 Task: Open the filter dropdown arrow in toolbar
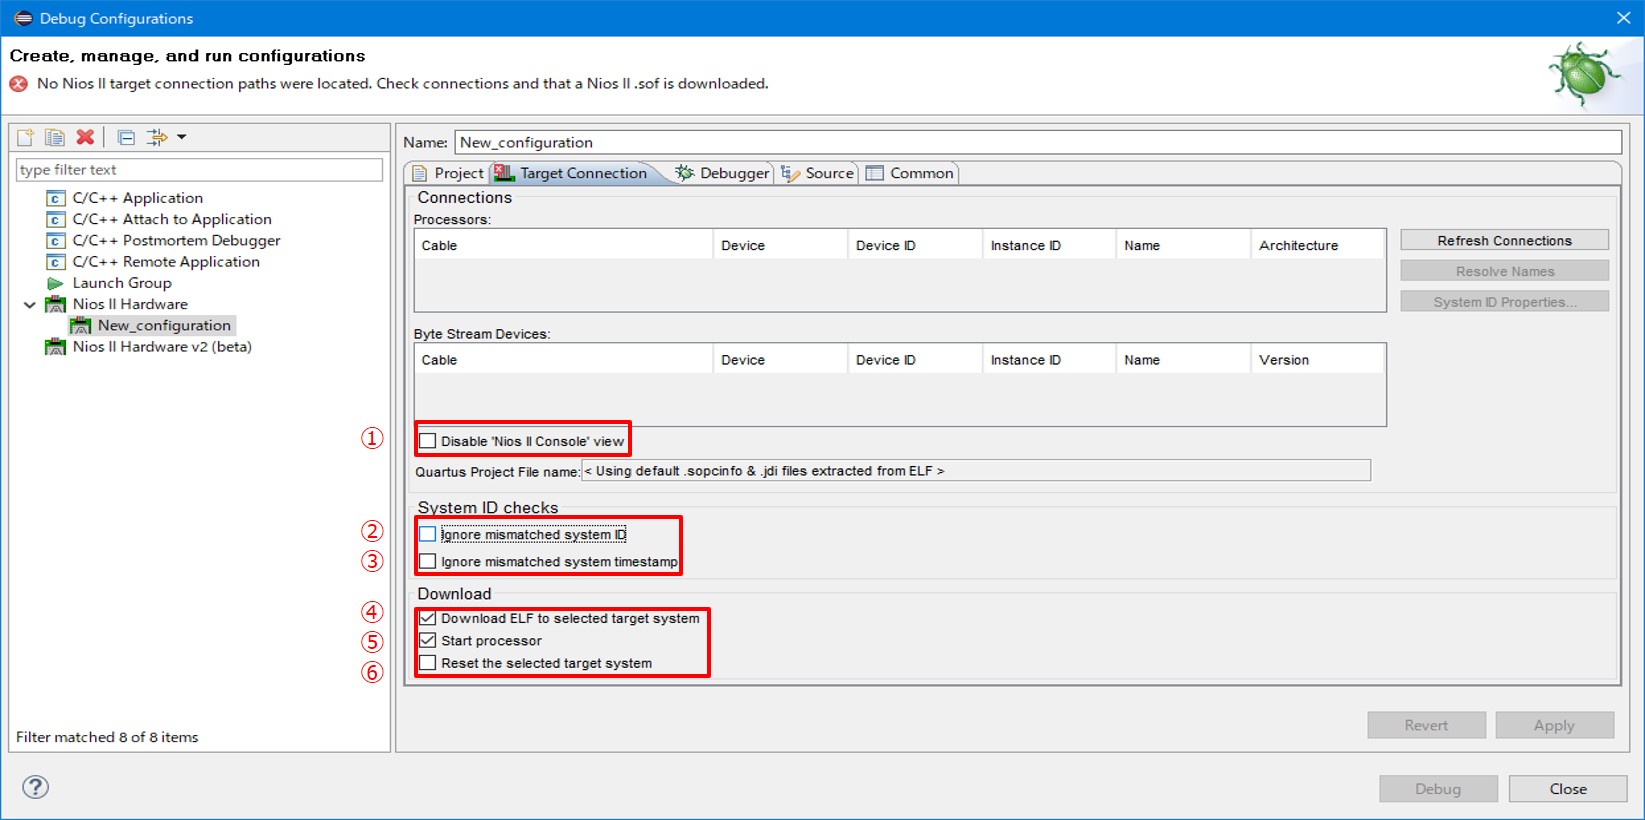pos(182,137)
